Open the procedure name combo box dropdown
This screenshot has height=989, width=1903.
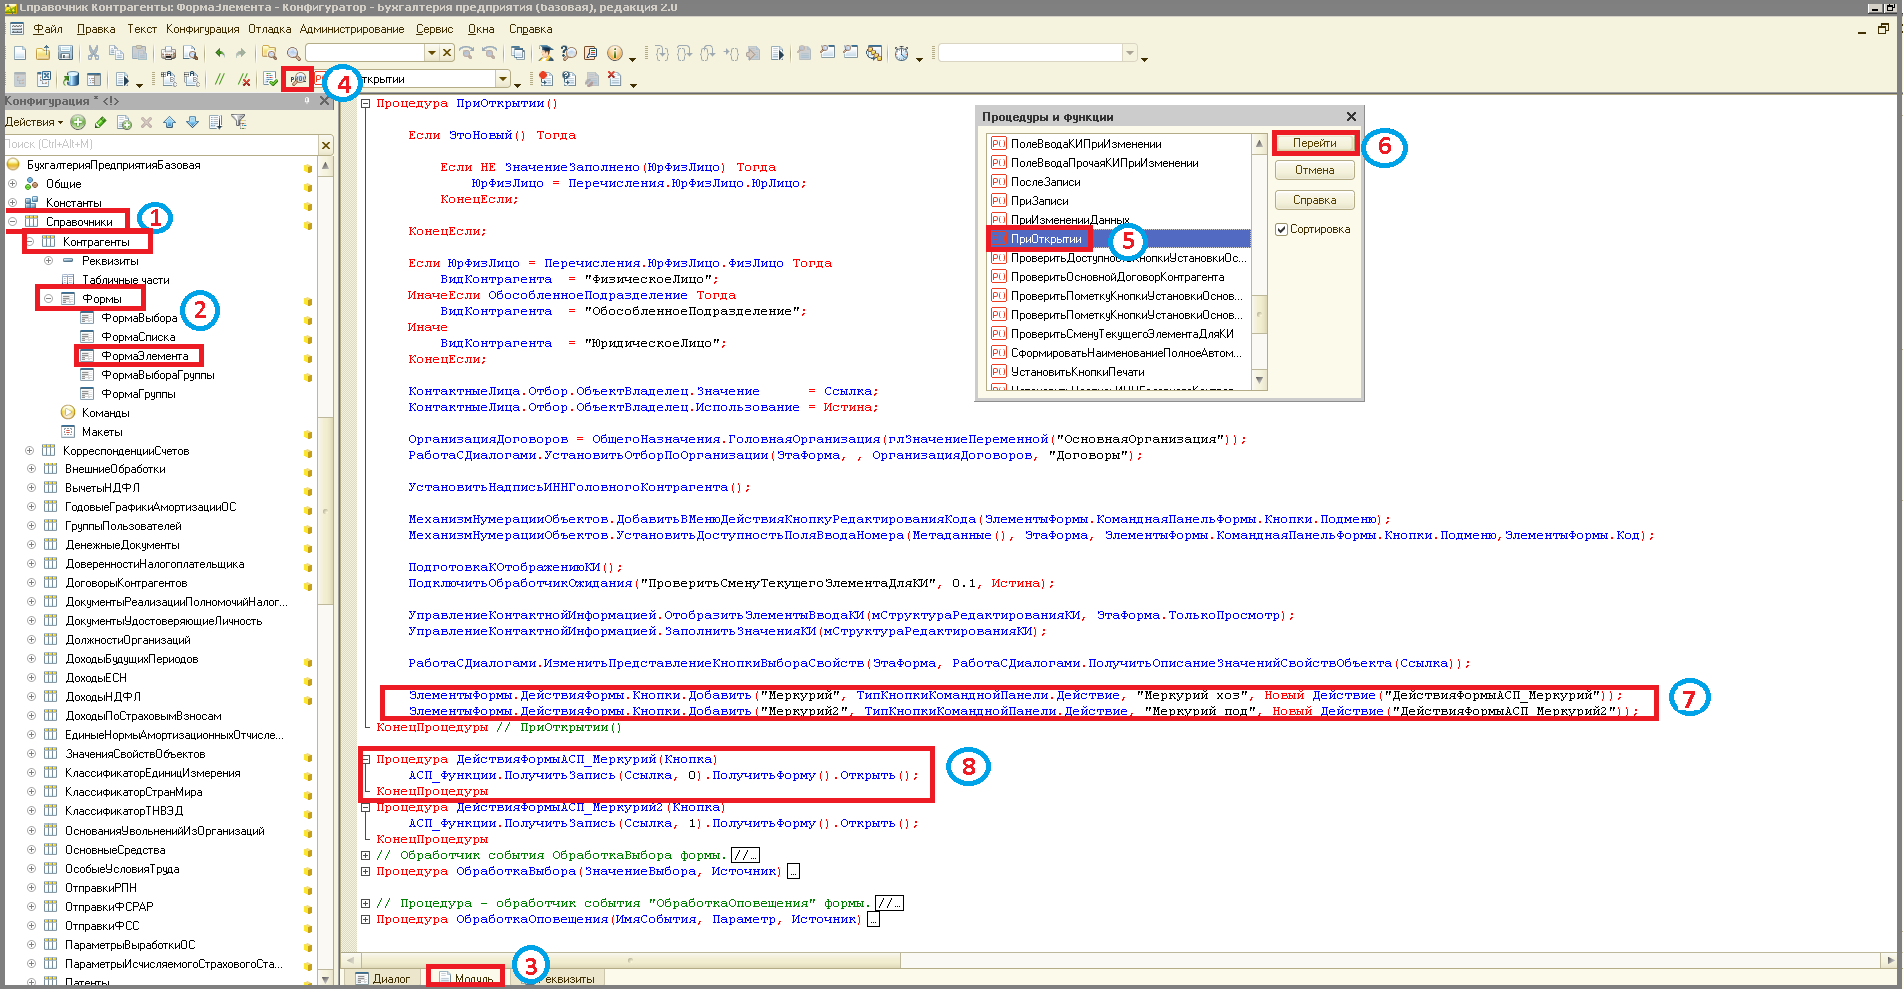[x=502, y=79]
